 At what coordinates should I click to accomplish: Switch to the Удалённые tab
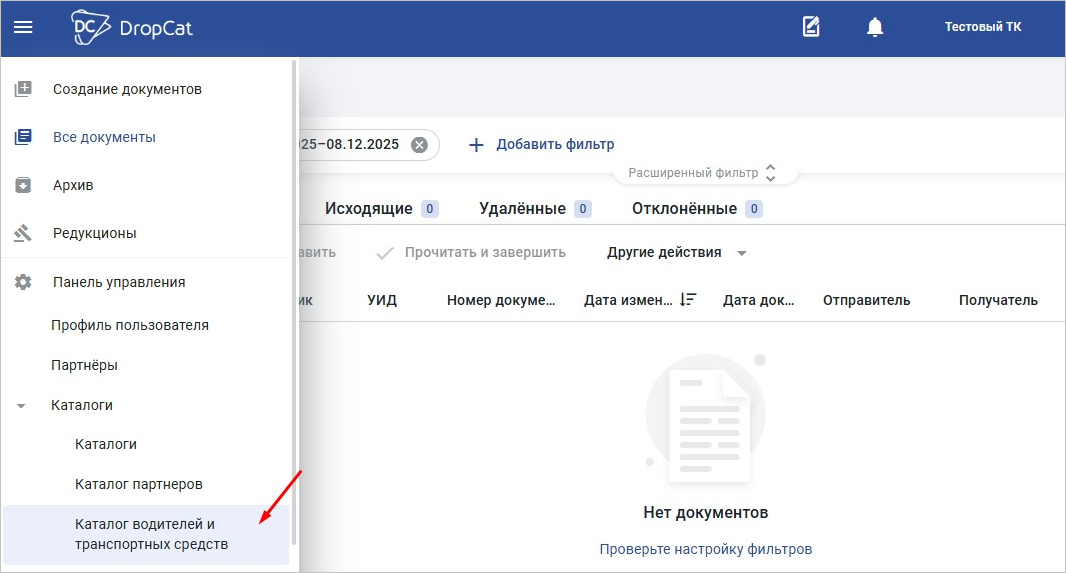click(x=522, y=209)
